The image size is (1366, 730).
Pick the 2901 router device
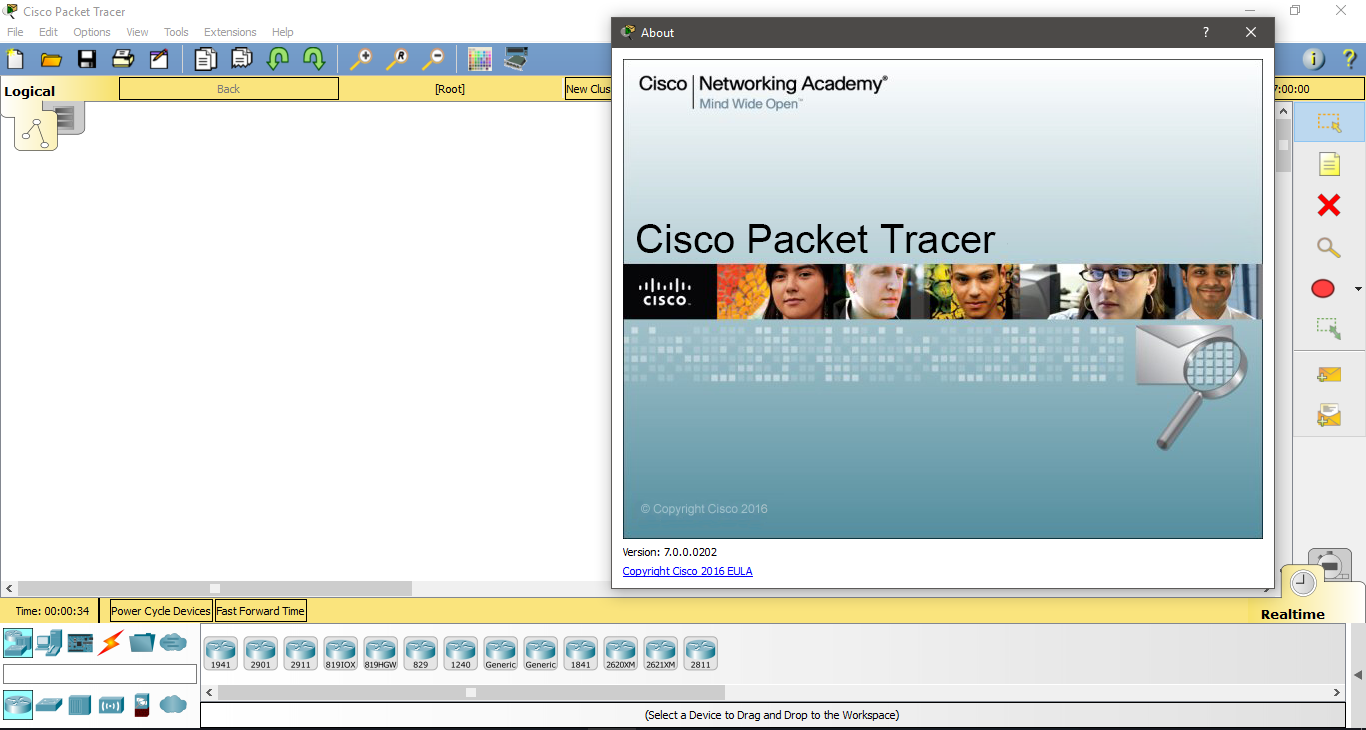point(261,653)
